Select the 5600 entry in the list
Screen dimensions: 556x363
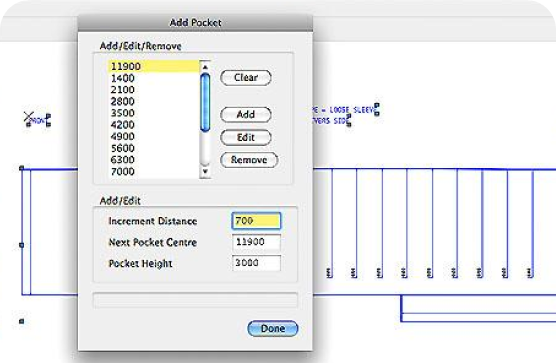pos(154,148)
